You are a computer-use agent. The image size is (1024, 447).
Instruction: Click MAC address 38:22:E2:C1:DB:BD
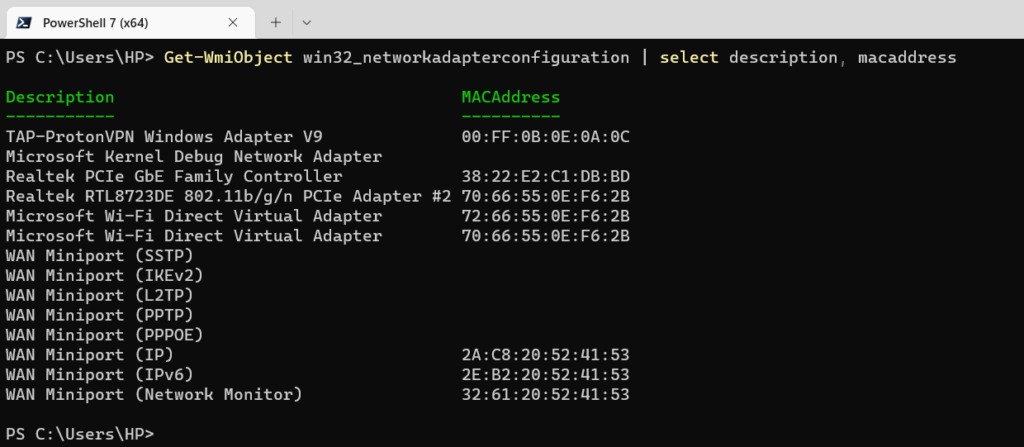pyautogui.click(x=545, y=176)
